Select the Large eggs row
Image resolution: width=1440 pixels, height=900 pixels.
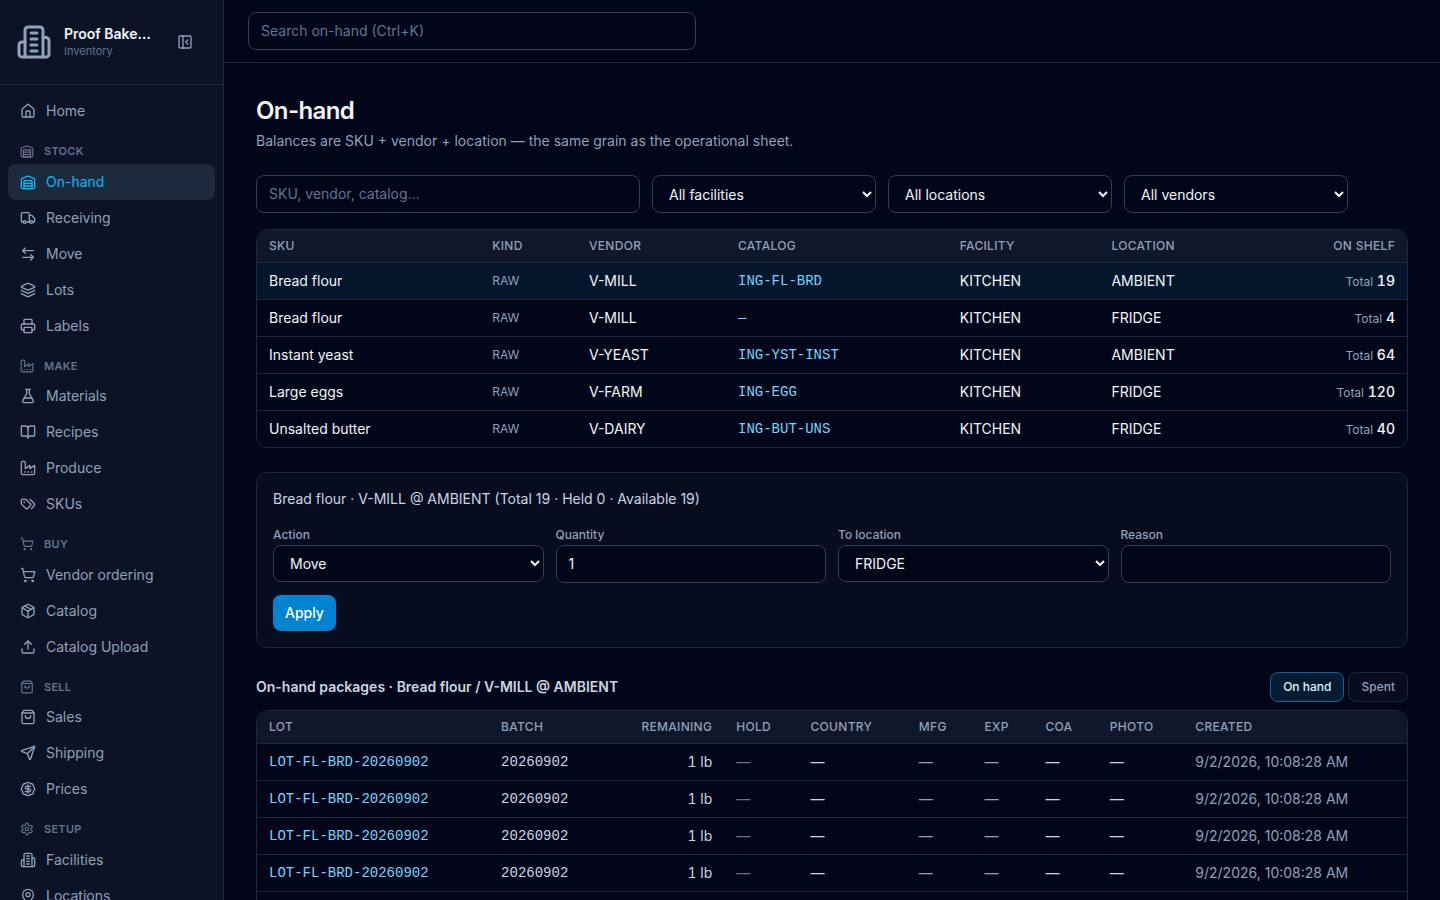(832, 392)
